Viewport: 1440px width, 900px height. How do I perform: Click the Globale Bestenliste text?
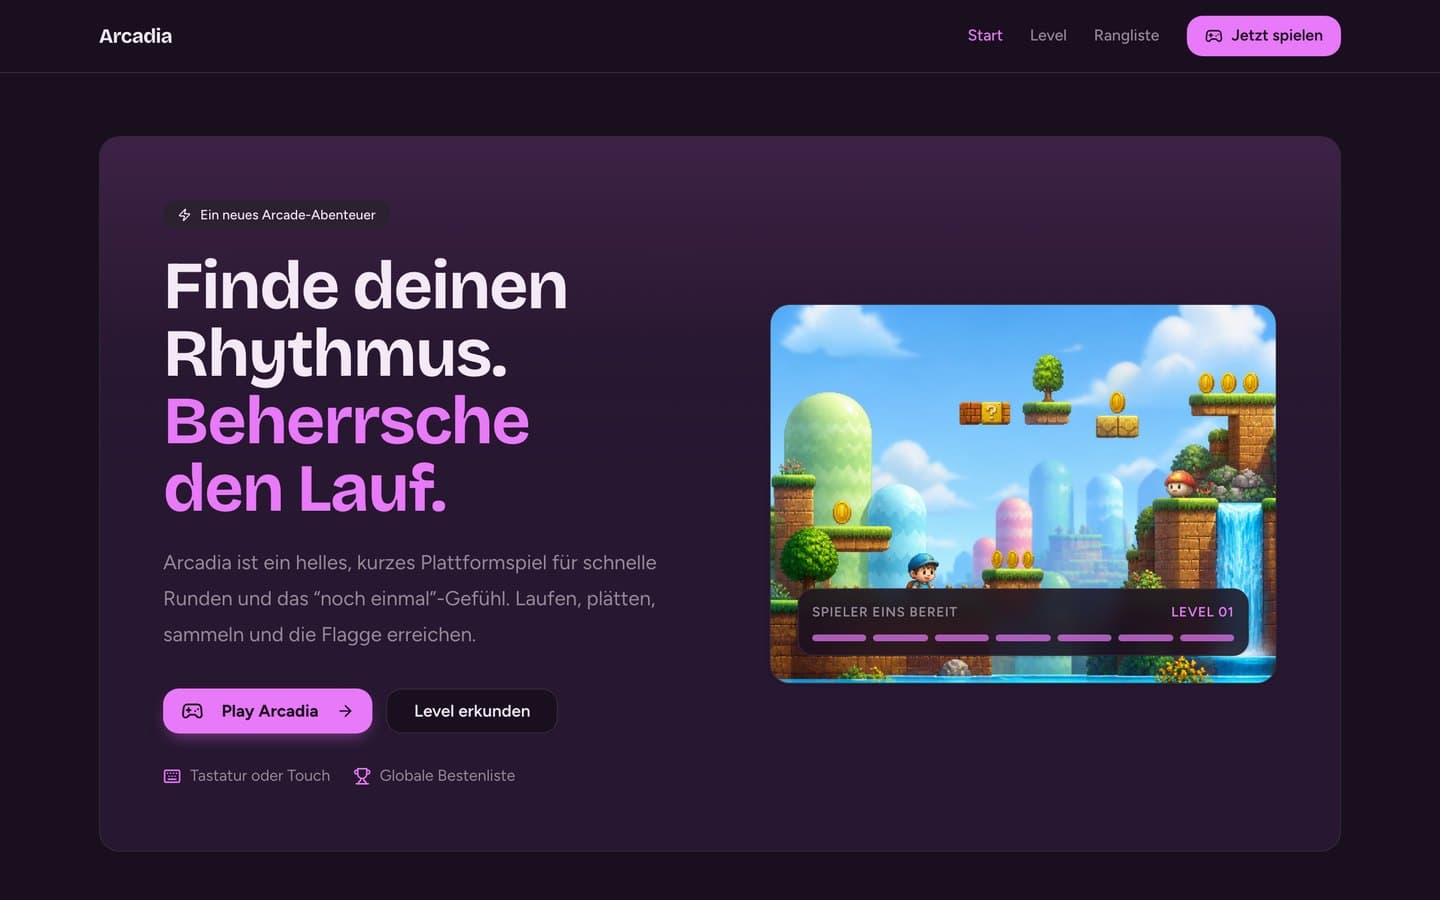tap(447, 776)
